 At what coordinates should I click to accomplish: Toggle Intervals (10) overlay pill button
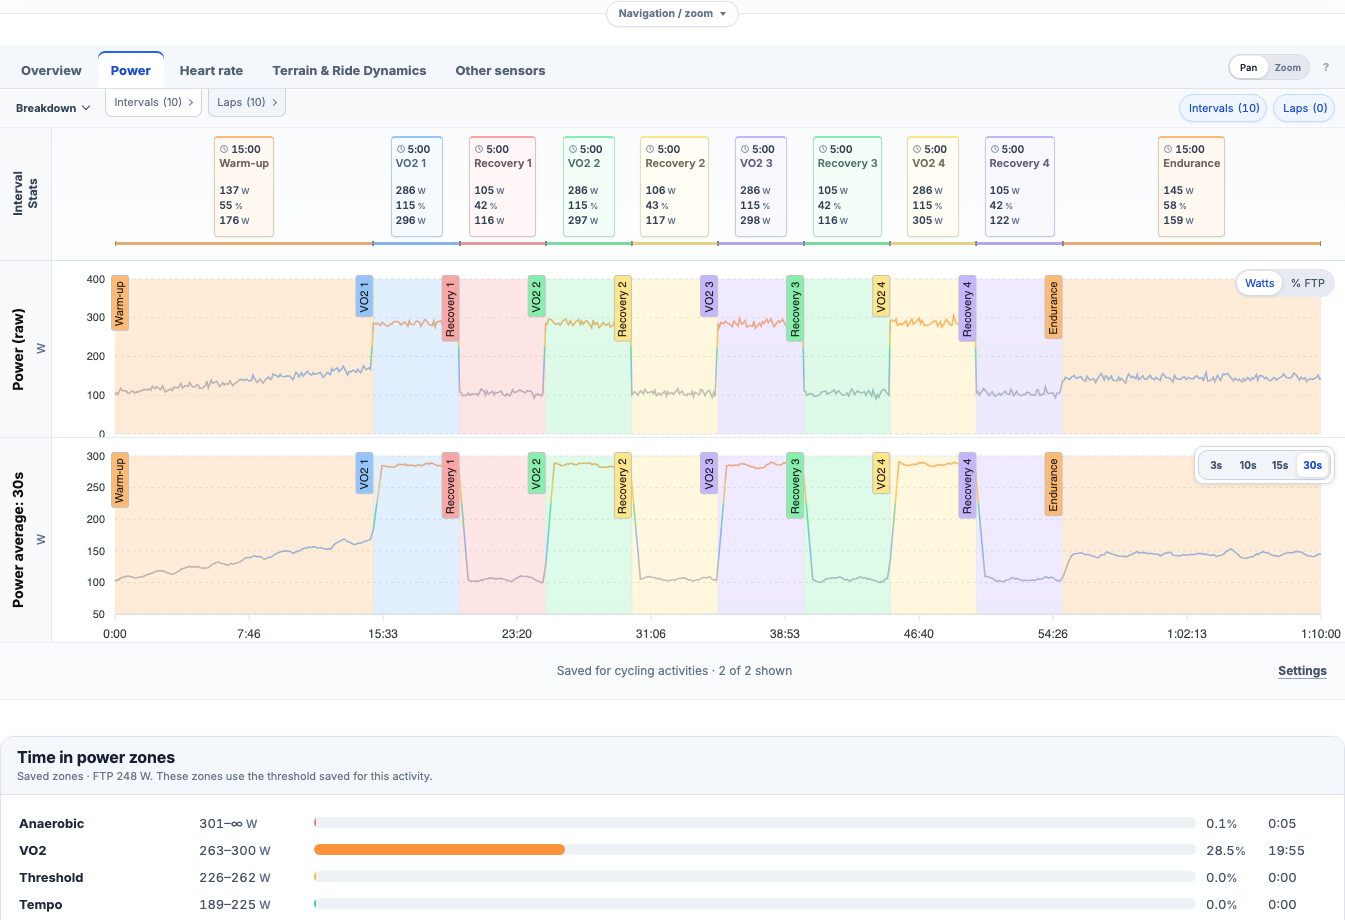click(x=1224, y=108)
